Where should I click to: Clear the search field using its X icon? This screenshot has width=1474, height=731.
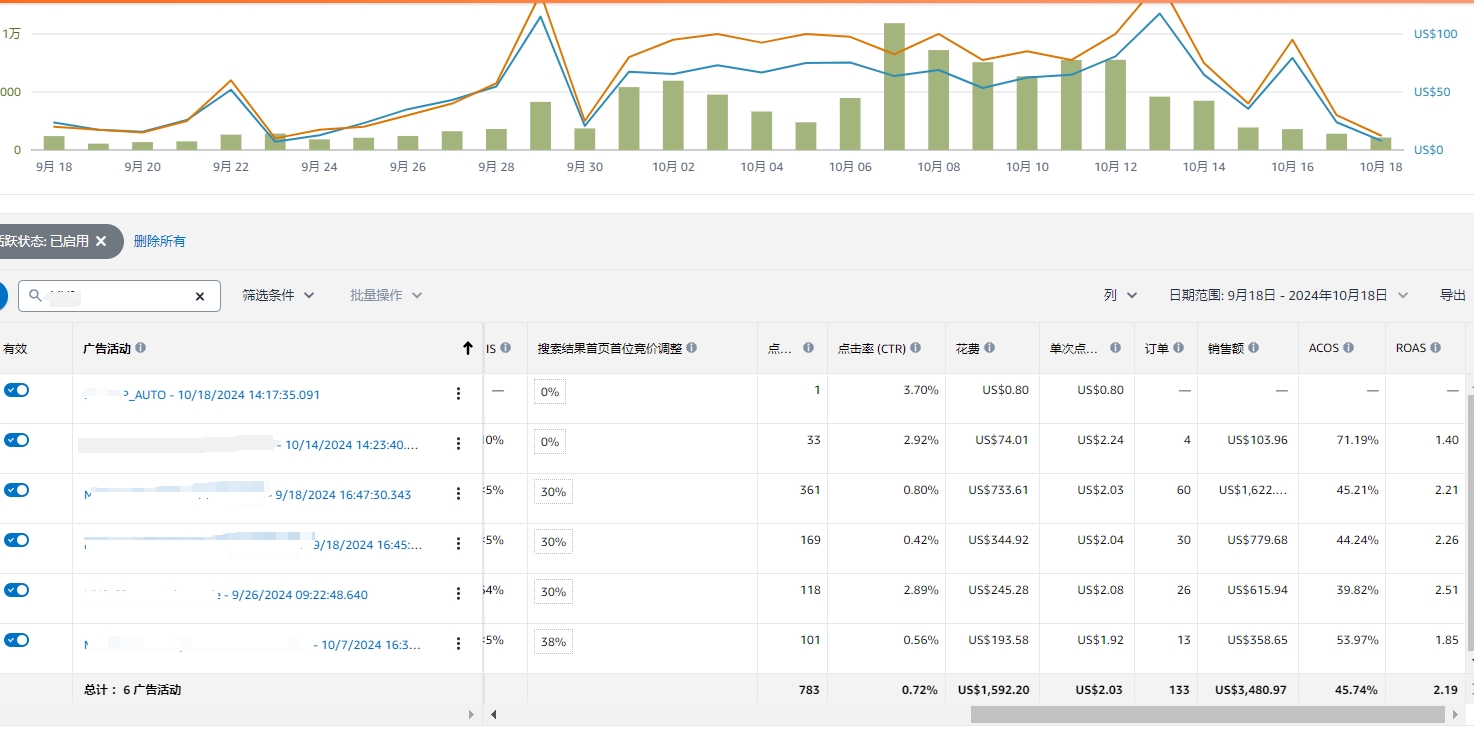[199, 295]
